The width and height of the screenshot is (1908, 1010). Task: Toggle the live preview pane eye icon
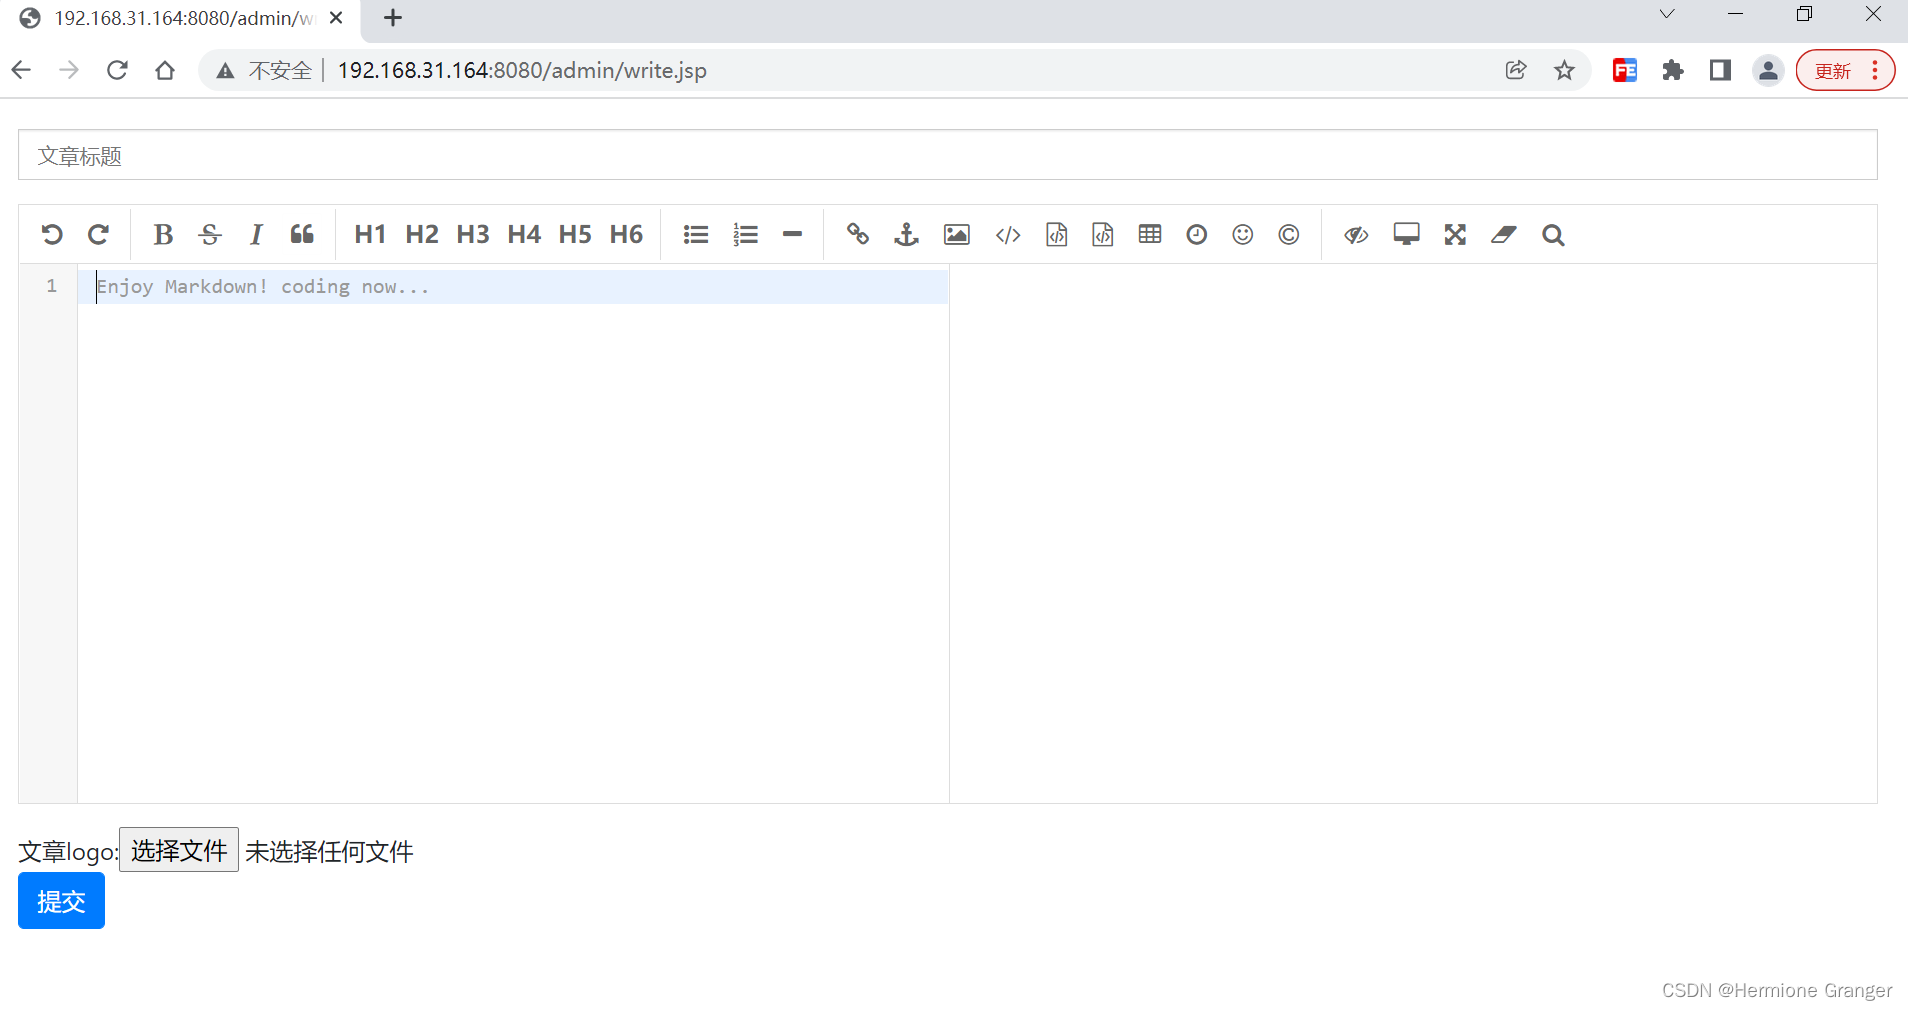point(1356,235)
